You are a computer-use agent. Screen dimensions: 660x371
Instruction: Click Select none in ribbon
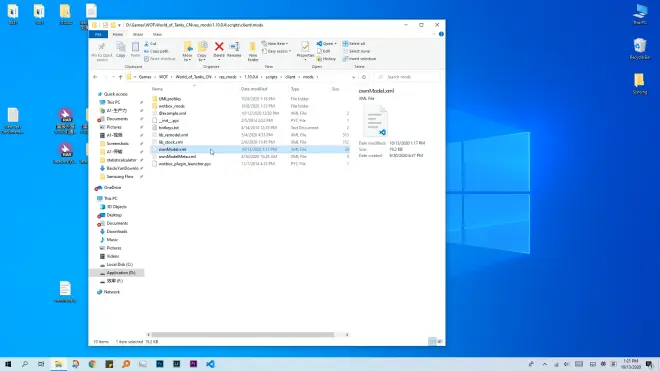[x=356, y=51]
